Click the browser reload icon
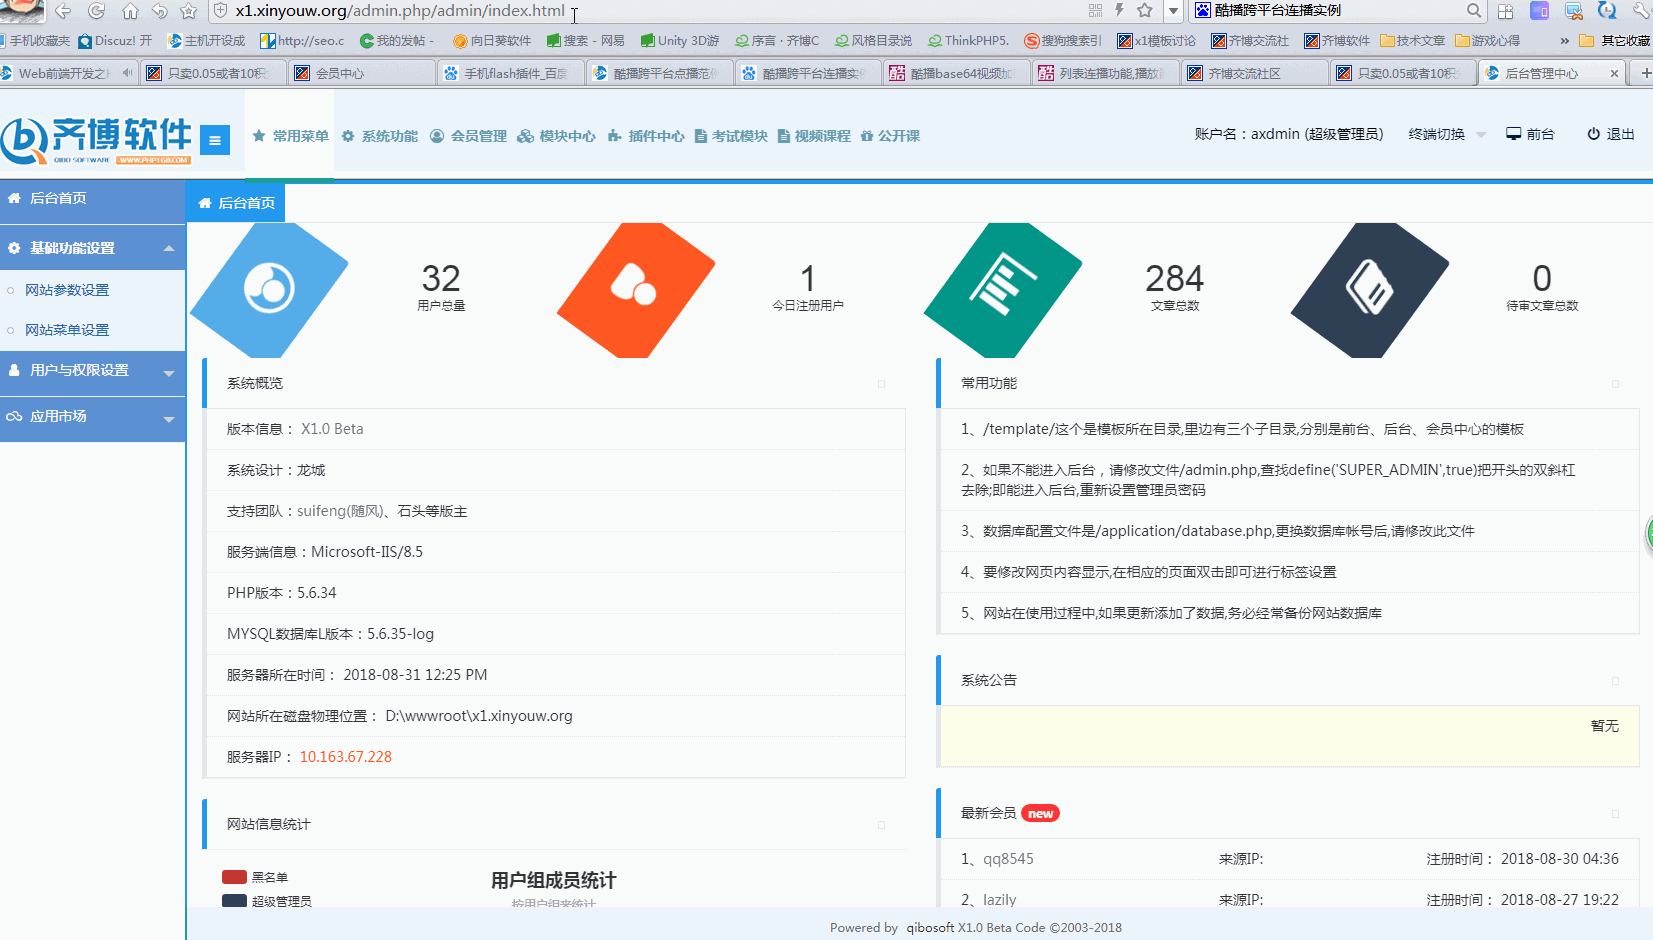 click(97, 11)
